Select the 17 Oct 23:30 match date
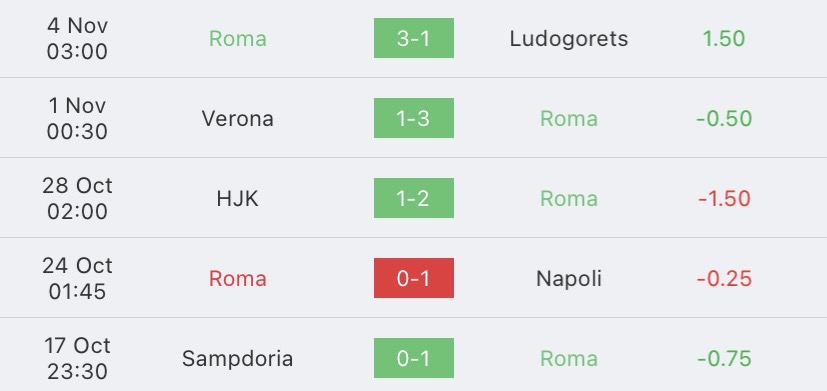The height and width of the screenshot is (391, 827). click(x=78, y=359)
